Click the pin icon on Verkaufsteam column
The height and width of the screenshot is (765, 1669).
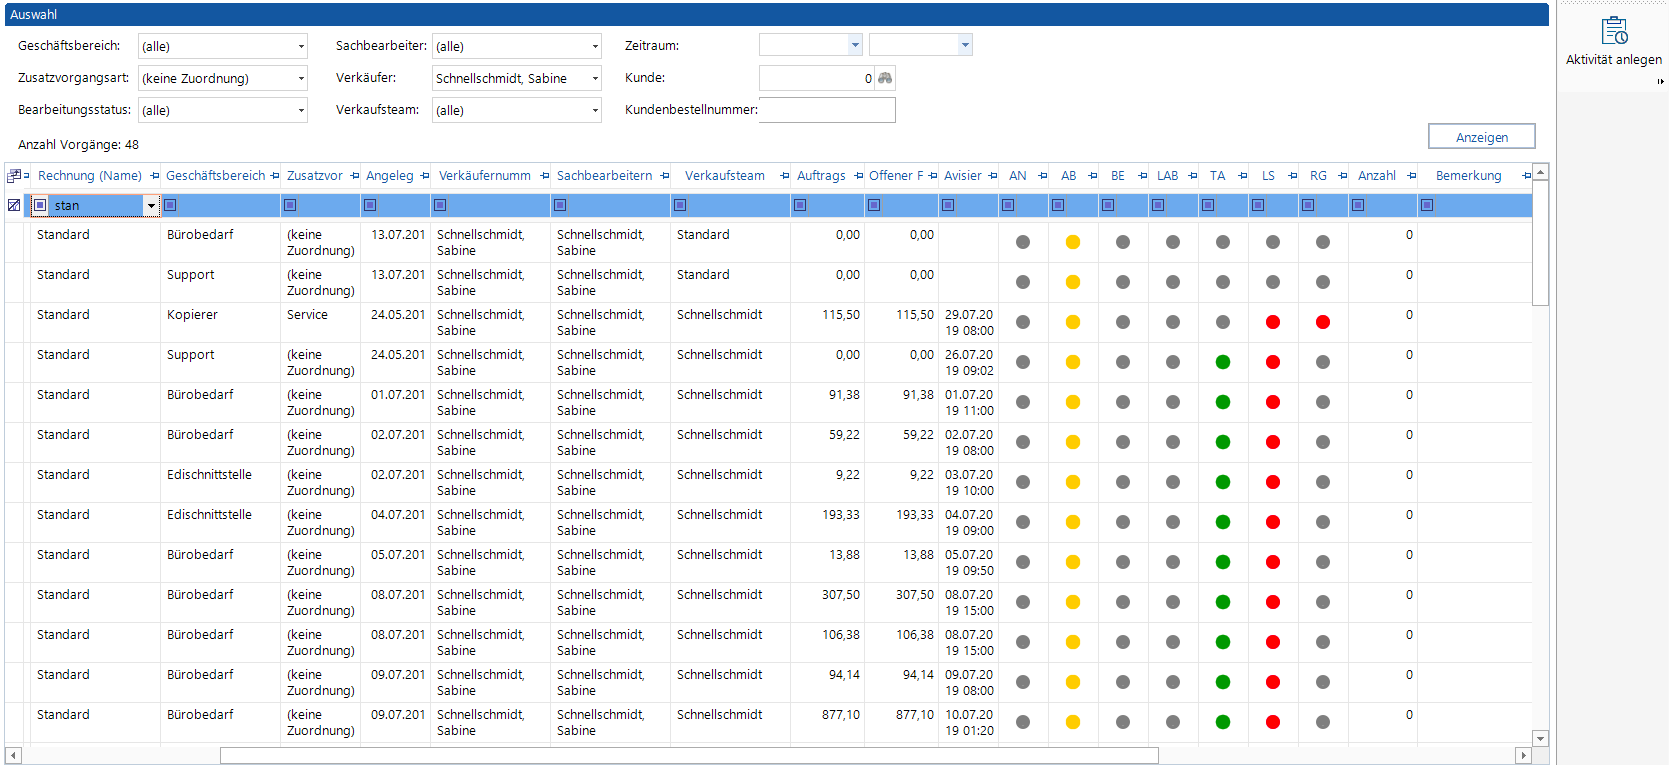click(785, 176)
